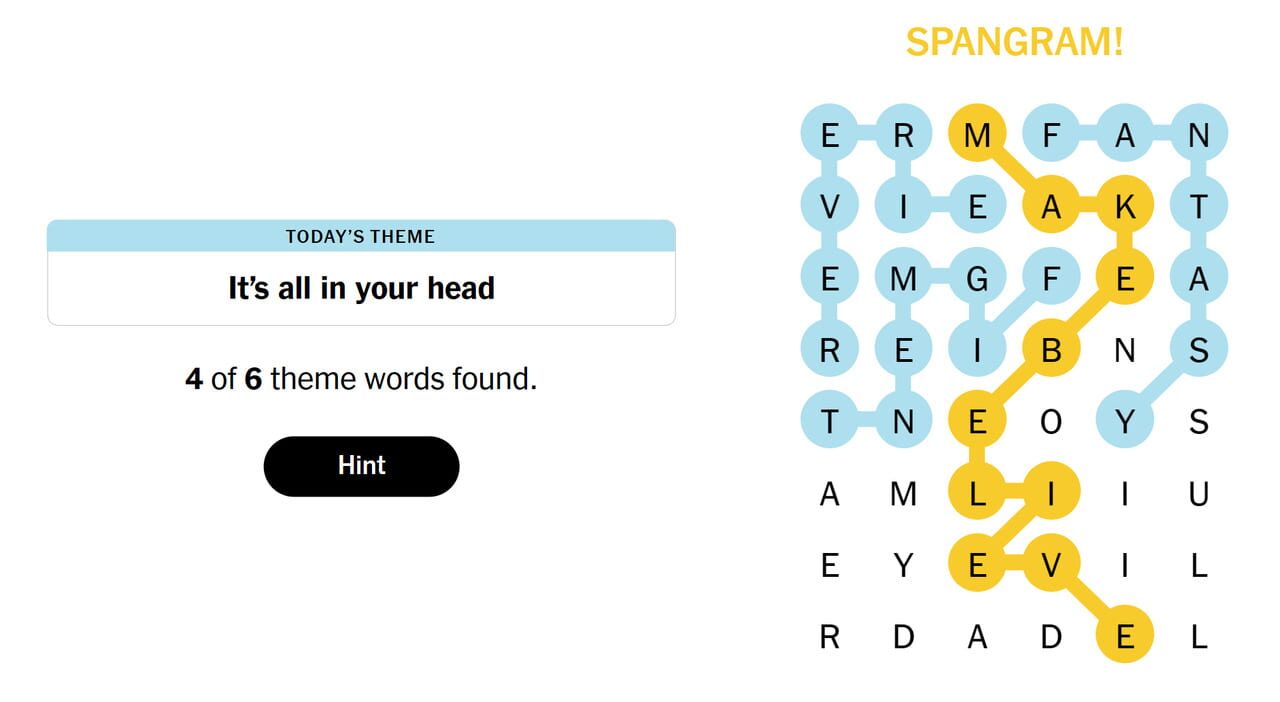
Task: Click the final yellow E in the bottom row
Action: pyautogui.click(x=1125, y=637)
